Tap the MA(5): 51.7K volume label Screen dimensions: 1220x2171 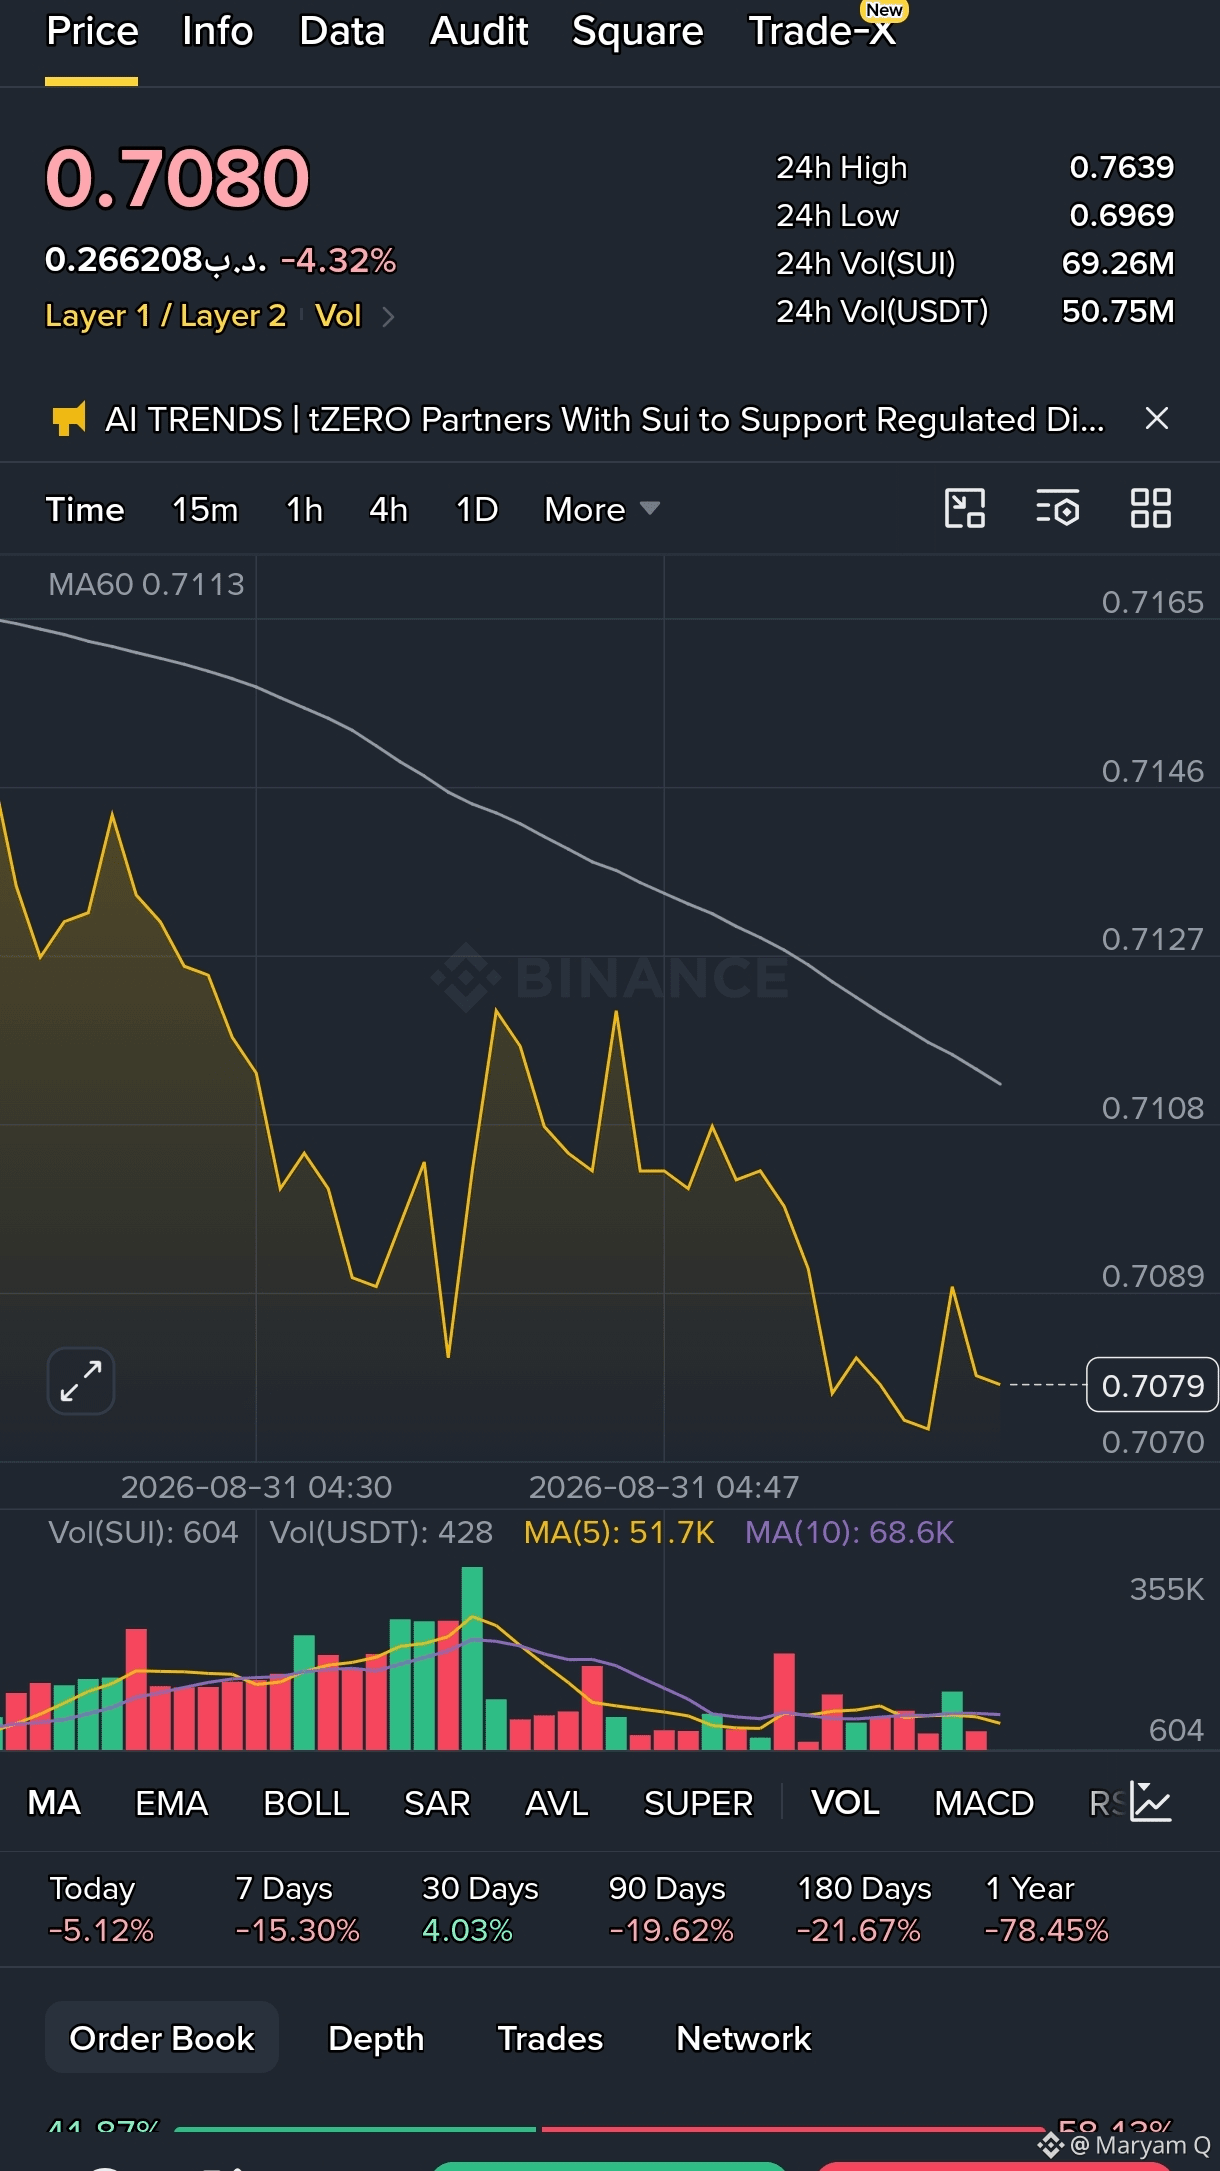[x=619, y=1532]
